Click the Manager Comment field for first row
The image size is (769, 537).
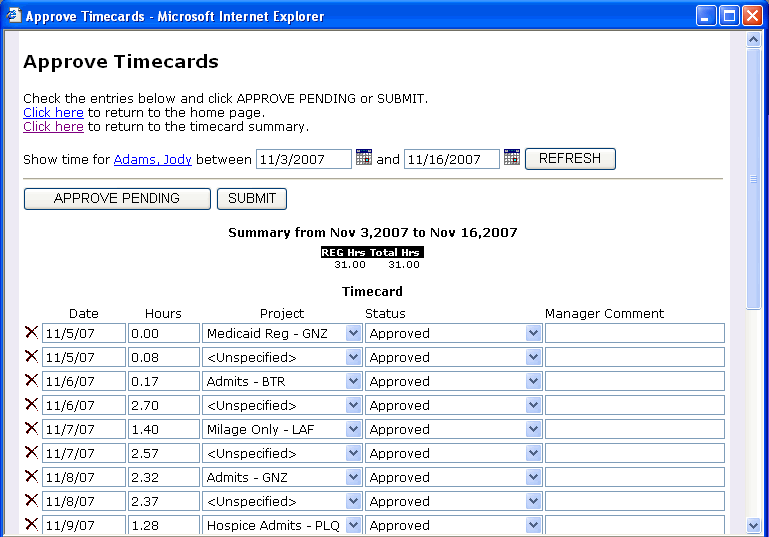coord(634,333)
